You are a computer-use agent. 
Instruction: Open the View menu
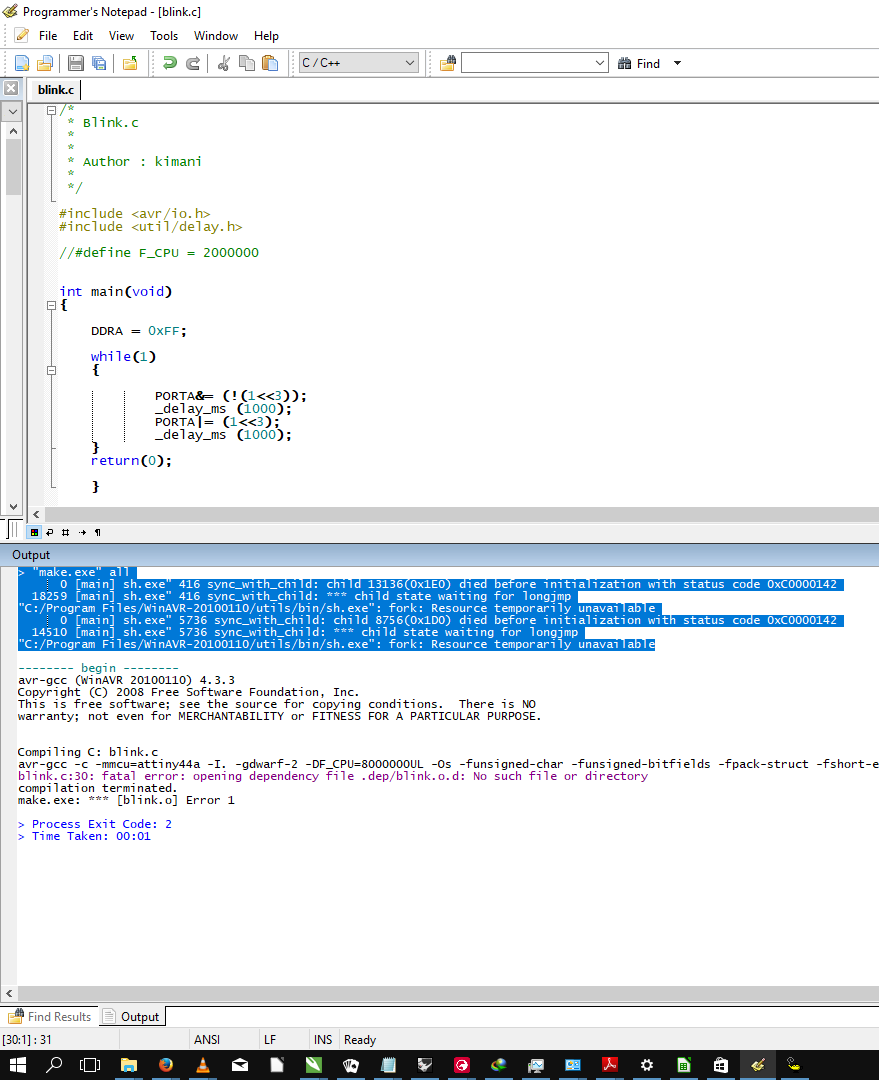(x=121, y=36)
